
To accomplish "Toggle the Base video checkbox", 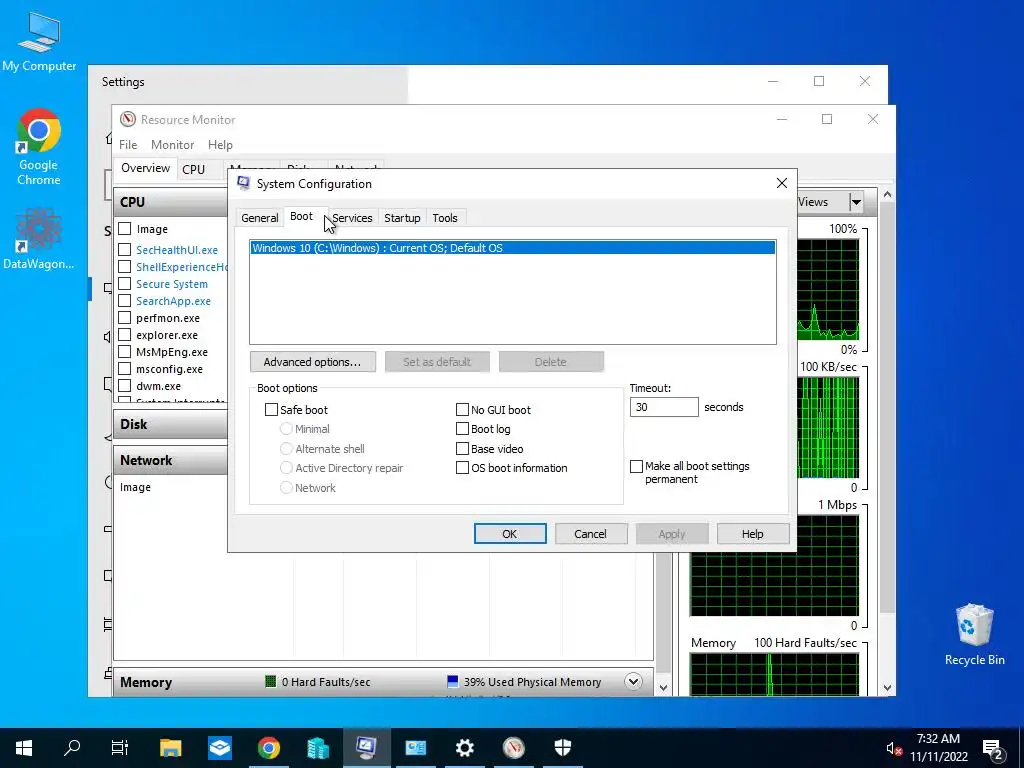I will coord(462,449).
